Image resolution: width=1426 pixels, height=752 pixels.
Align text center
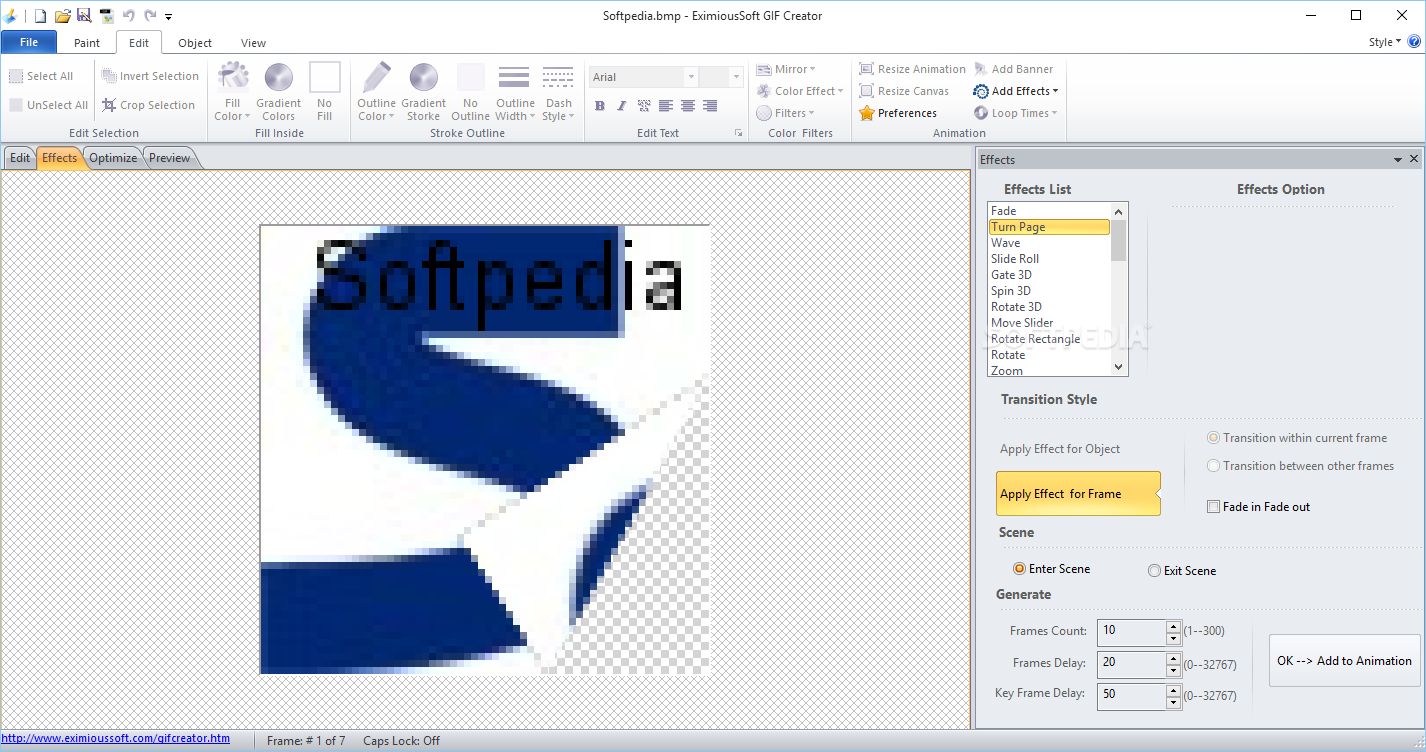(688, 105)
